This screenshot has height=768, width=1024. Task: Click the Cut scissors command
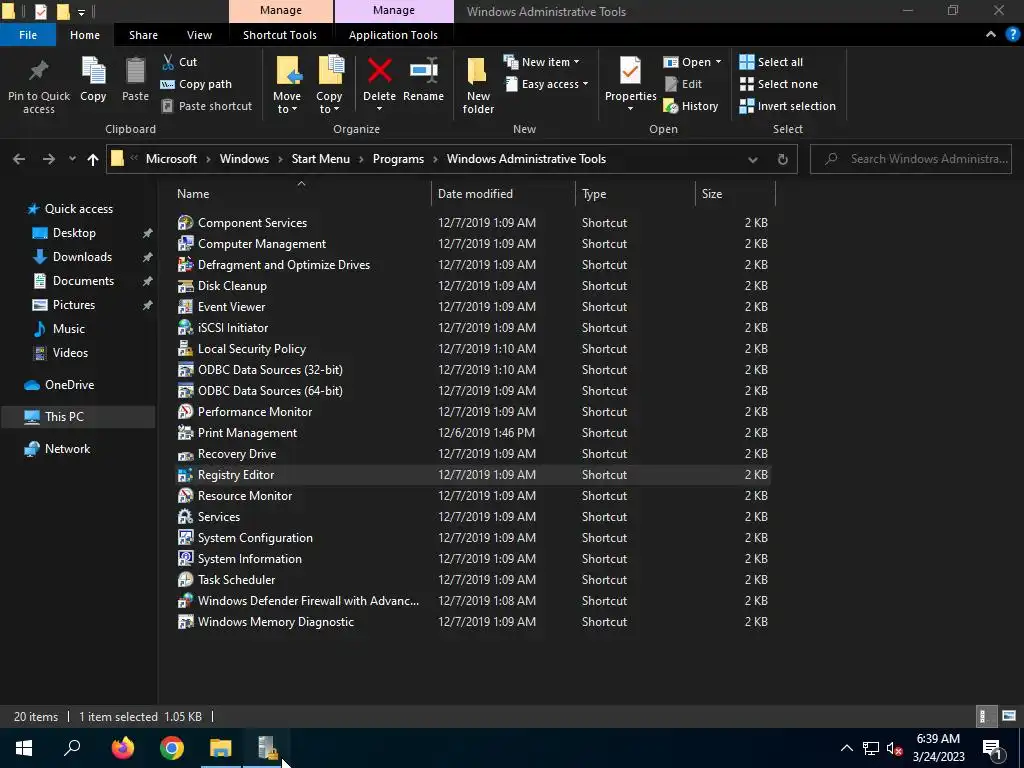pos(180,62)
